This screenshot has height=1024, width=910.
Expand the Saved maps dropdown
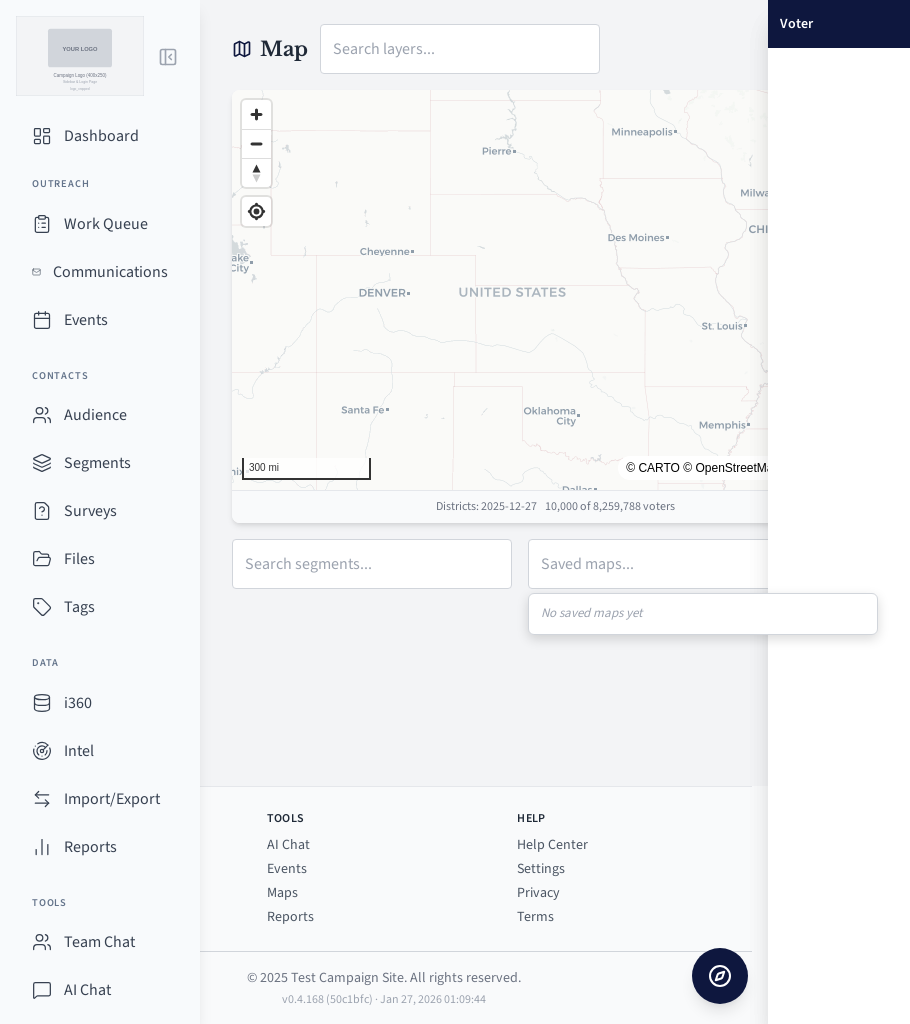(650, 564)
